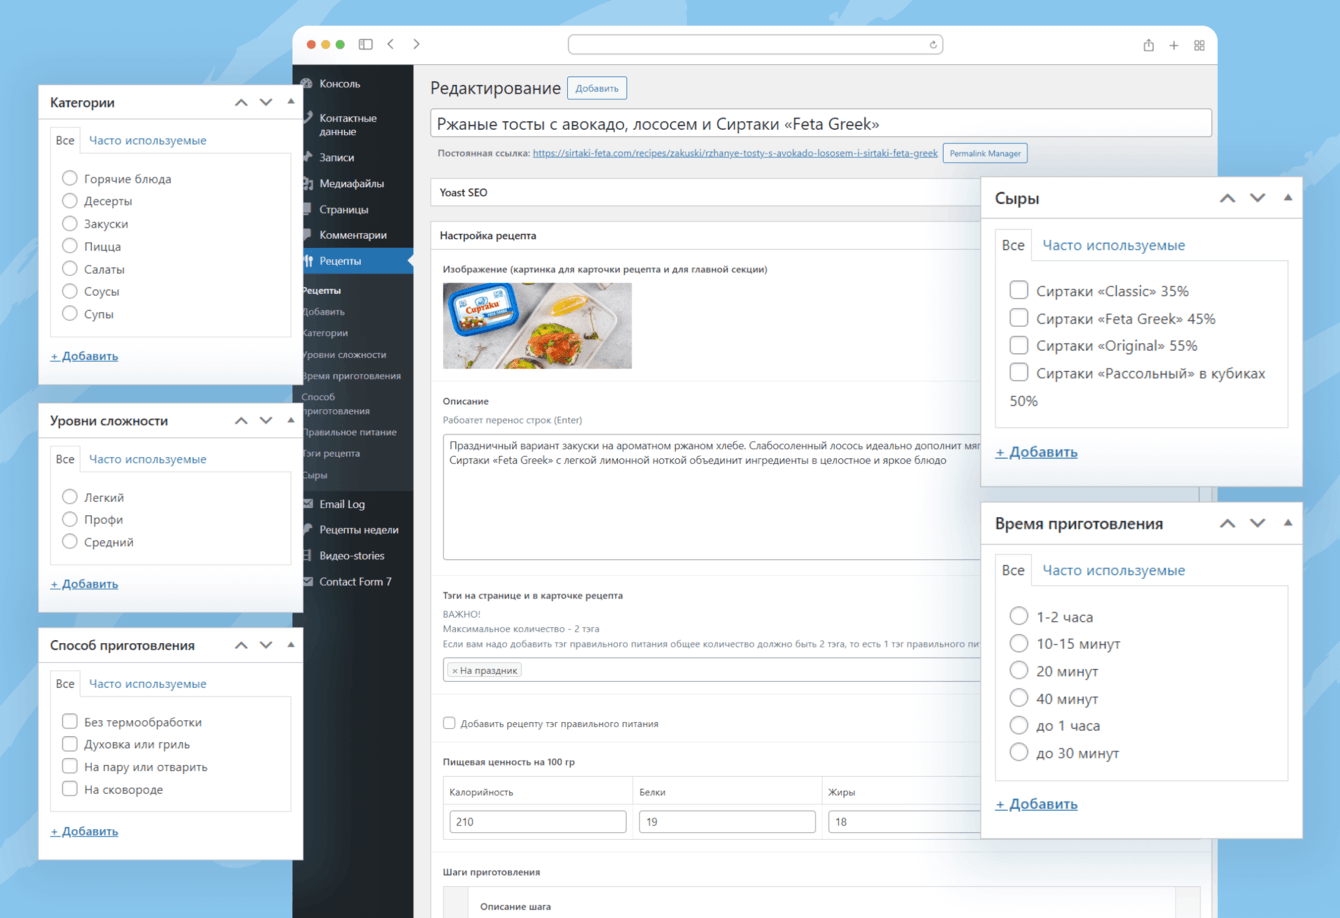Open Часто используемые tab in Время приготовления
This screenshot has width=1340, height=918.
pyautogui.click(x=1113, y=570)
